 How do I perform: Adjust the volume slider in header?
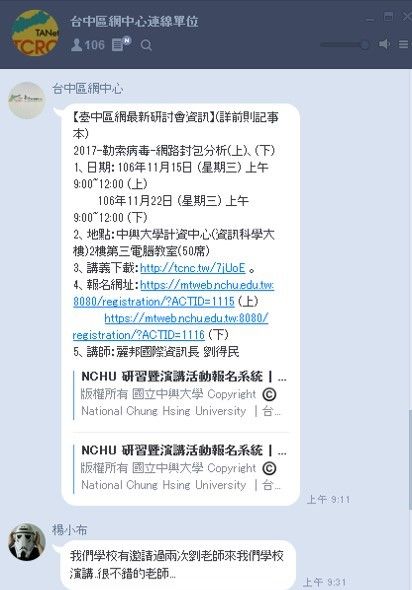(345, 45)
